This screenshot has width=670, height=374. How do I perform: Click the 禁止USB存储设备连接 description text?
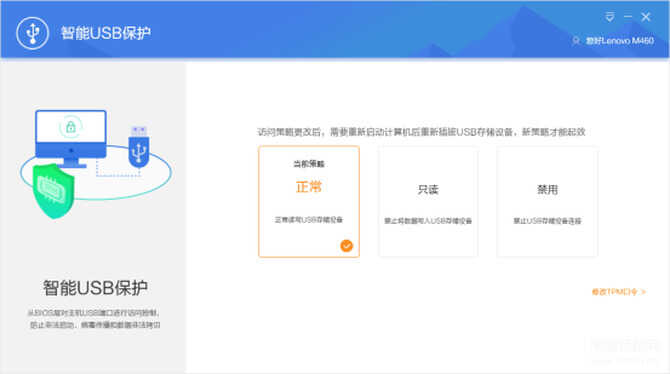[x=547, y=221]
